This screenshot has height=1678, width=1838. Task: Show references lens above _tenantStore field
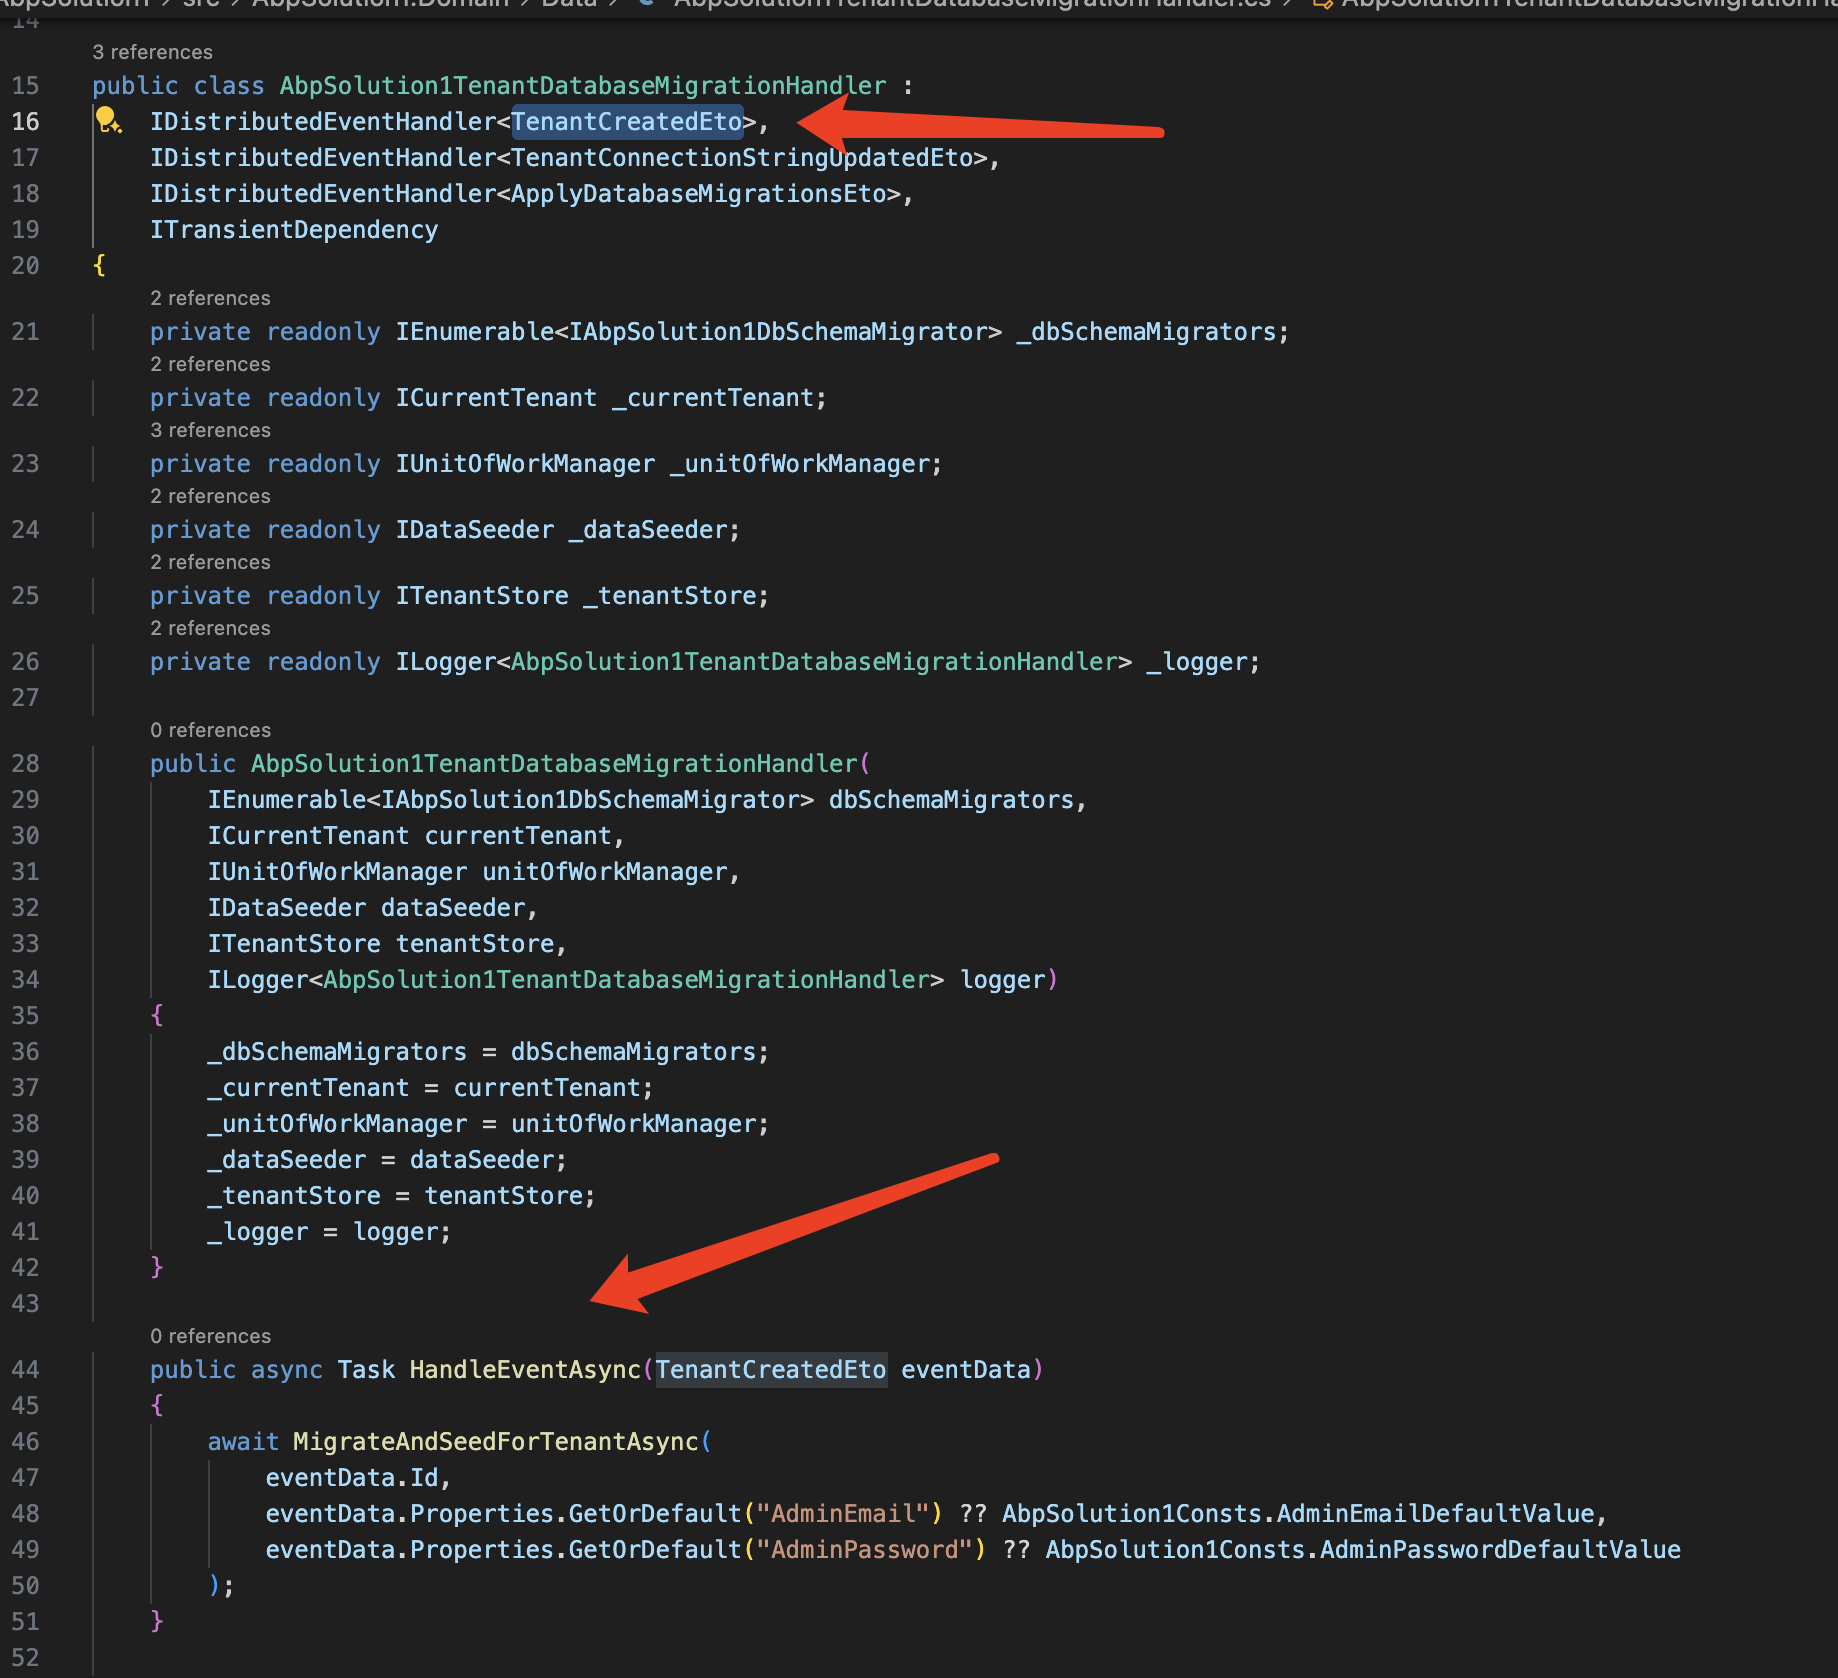[x=210, y=562]
